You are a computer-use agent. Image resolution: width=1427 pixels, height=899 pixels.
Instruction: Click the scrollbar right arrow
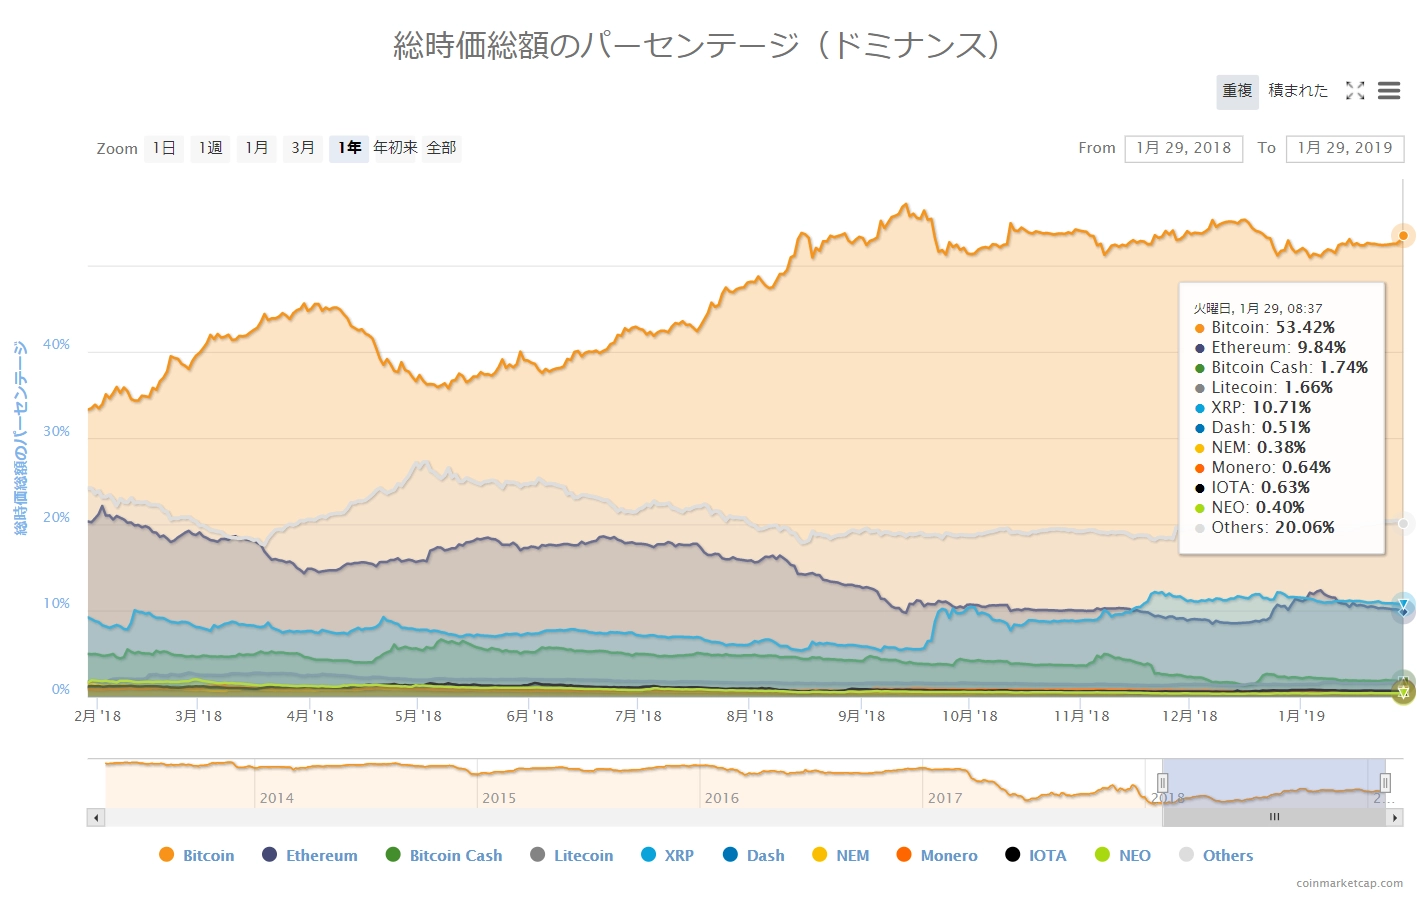1395,817
